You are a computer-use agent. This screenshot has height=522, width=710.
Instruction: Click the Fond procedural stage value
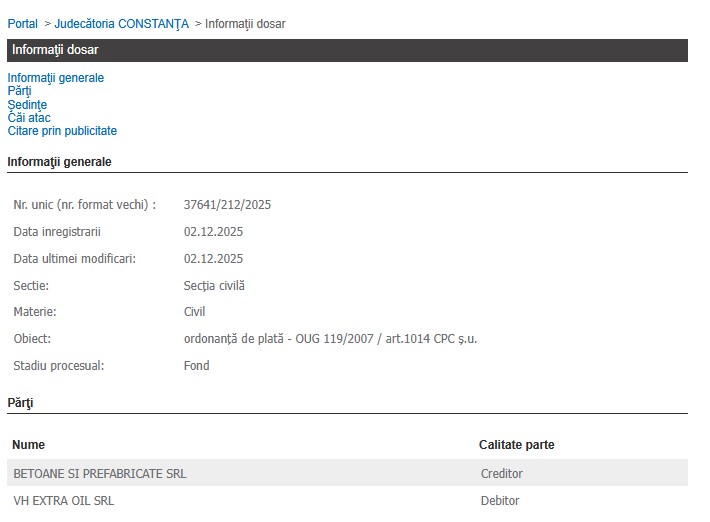197,366
